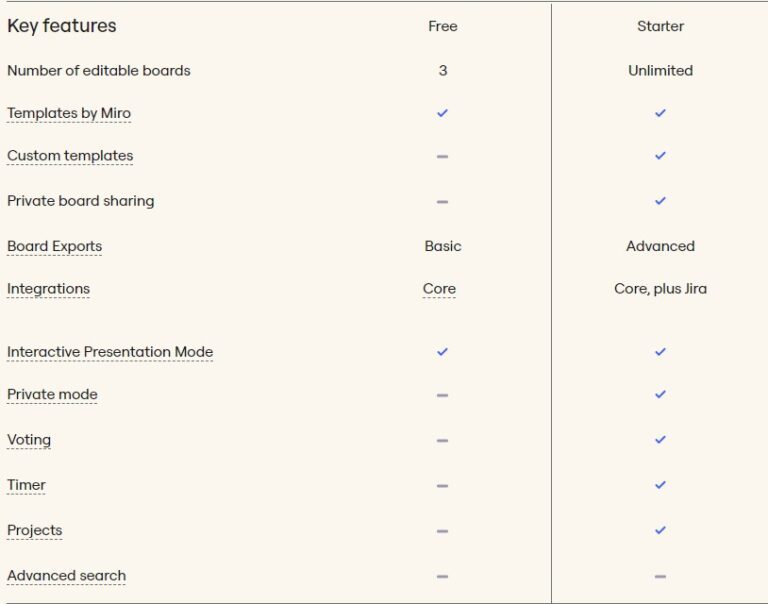Click the Starter checkmark for Custom templates
This screenshot has height=604, width=768.
click(660, 156)
